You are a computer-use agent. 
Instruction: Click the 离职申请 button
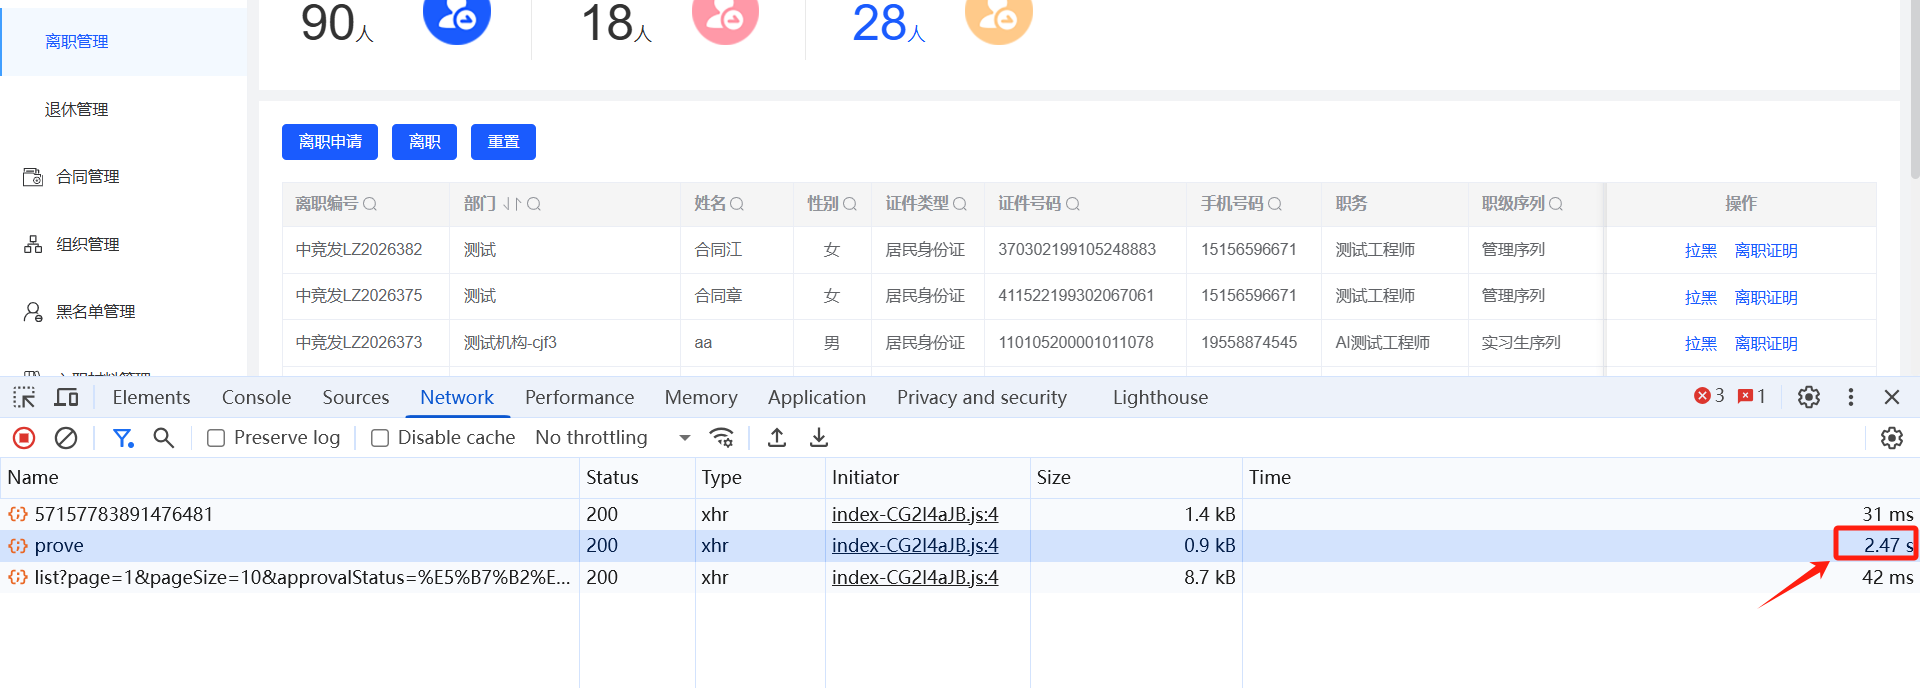(330, 142)
